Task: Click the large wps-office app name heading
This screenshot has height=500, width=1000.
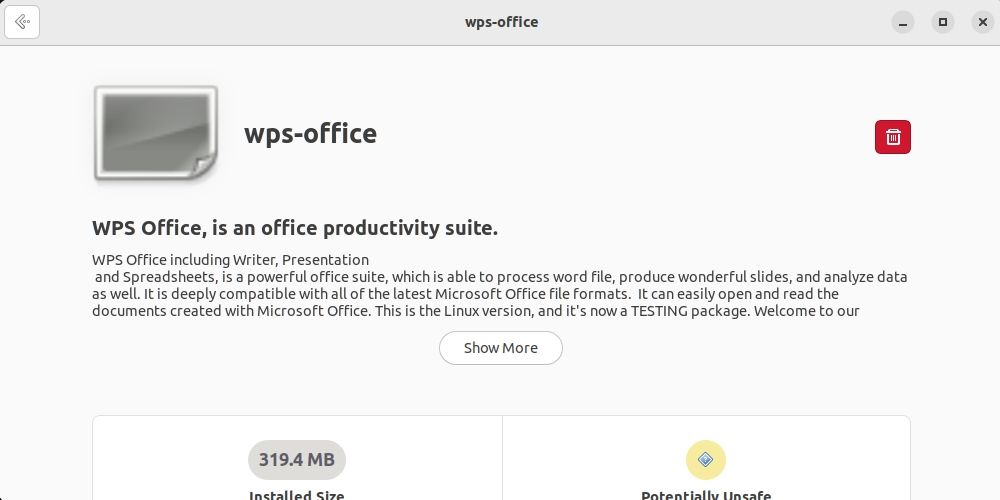Action: point(310,134)
